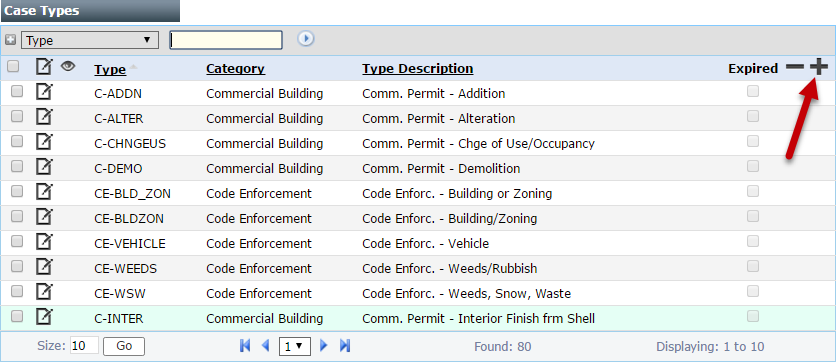Image resolution: width=836 pixels, height=362 pixels.
Task: Open edit icon for C-ADDN row
Action: click(44, 93)
